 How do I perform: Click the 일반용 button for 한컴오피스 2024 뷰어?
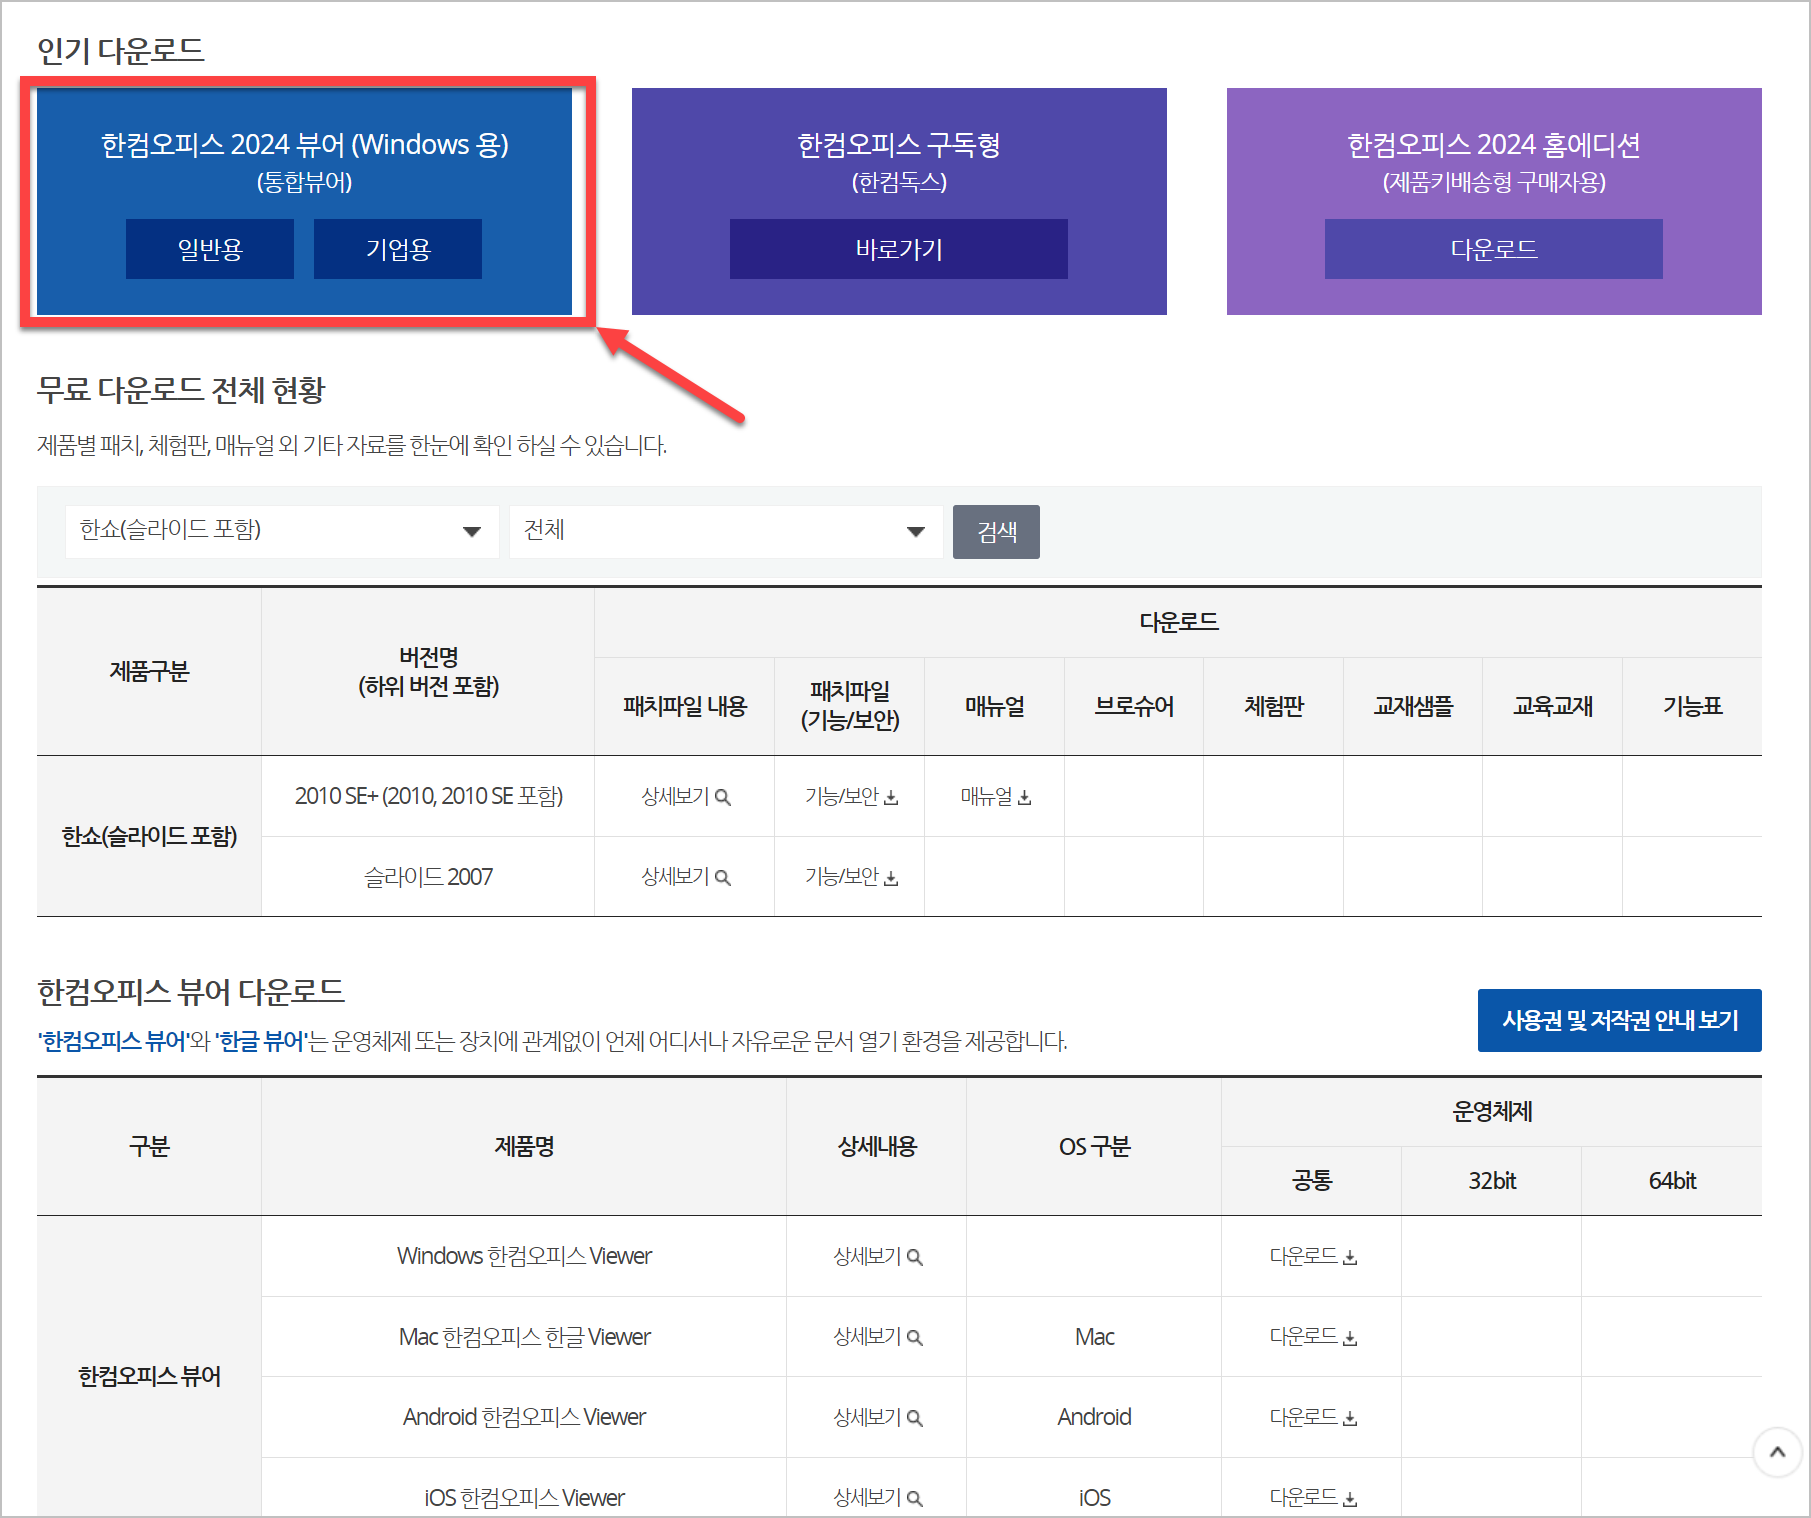pyautogui.click(x=210, y=249)
